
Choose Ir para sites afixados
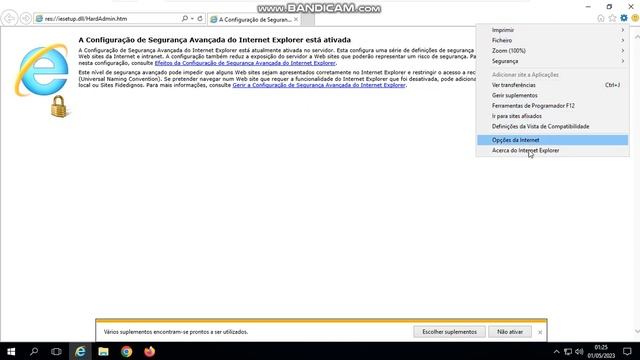[x=553, y=116]
